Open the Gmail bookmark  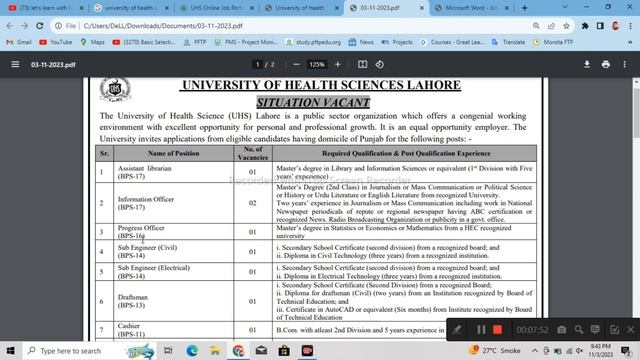pos(19,42)
